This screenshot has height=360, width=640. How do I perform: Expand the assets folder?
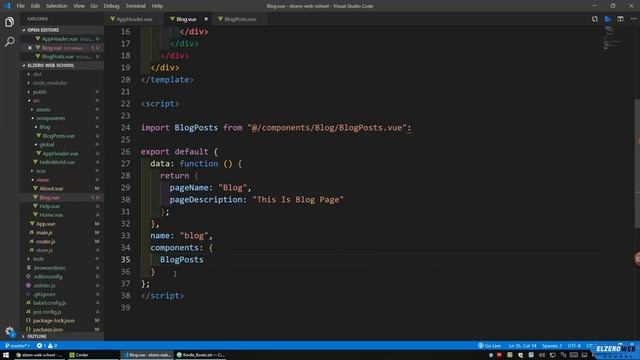click(x=43, y=109)
